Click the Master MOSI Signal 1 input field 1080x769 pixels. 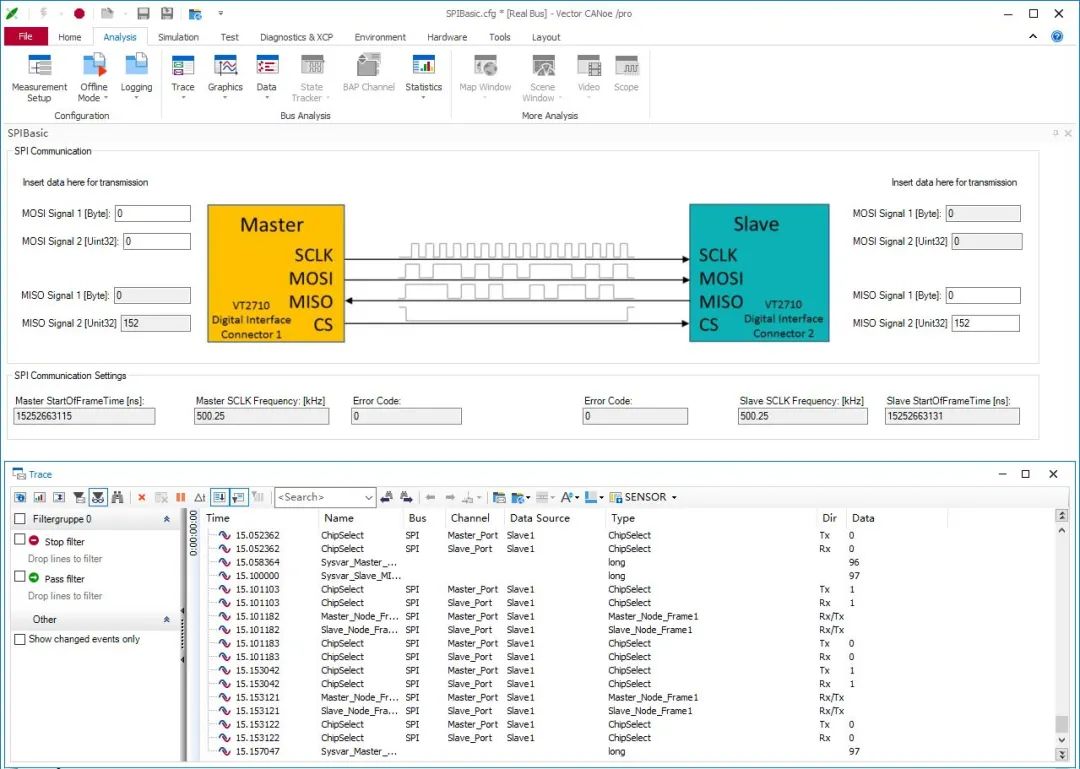coord(152,213)
